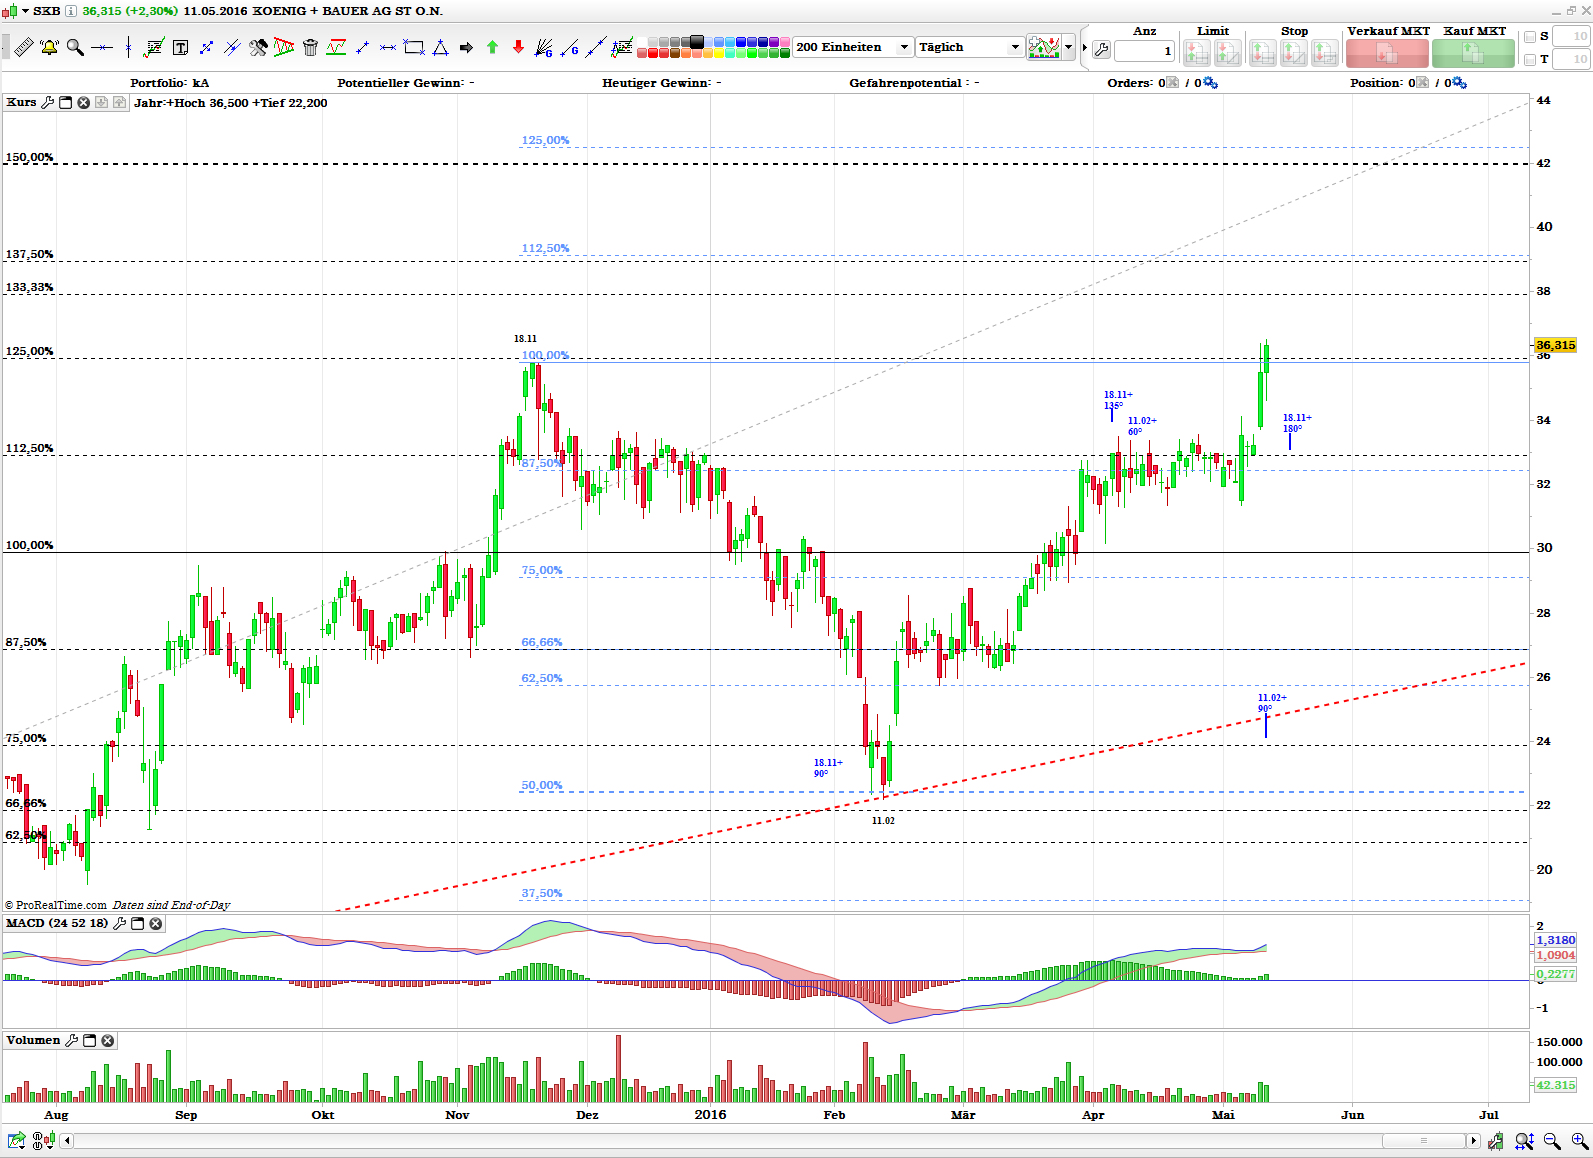
Task: Select the text annotation tool
Action: click(181, 47)
